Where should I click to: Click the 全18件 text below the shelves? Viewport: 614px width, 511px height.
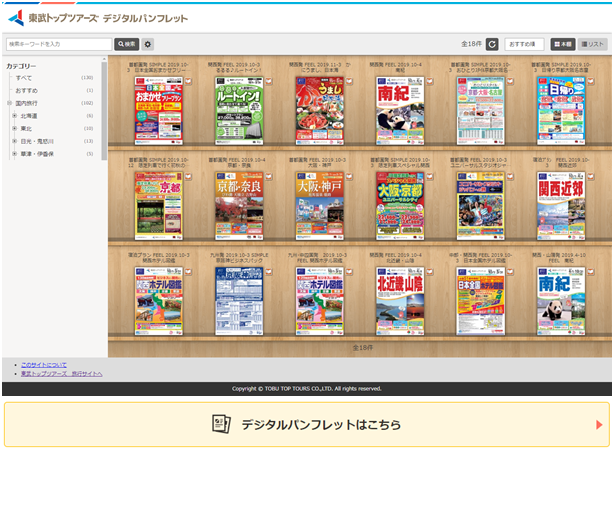point(363,347)
